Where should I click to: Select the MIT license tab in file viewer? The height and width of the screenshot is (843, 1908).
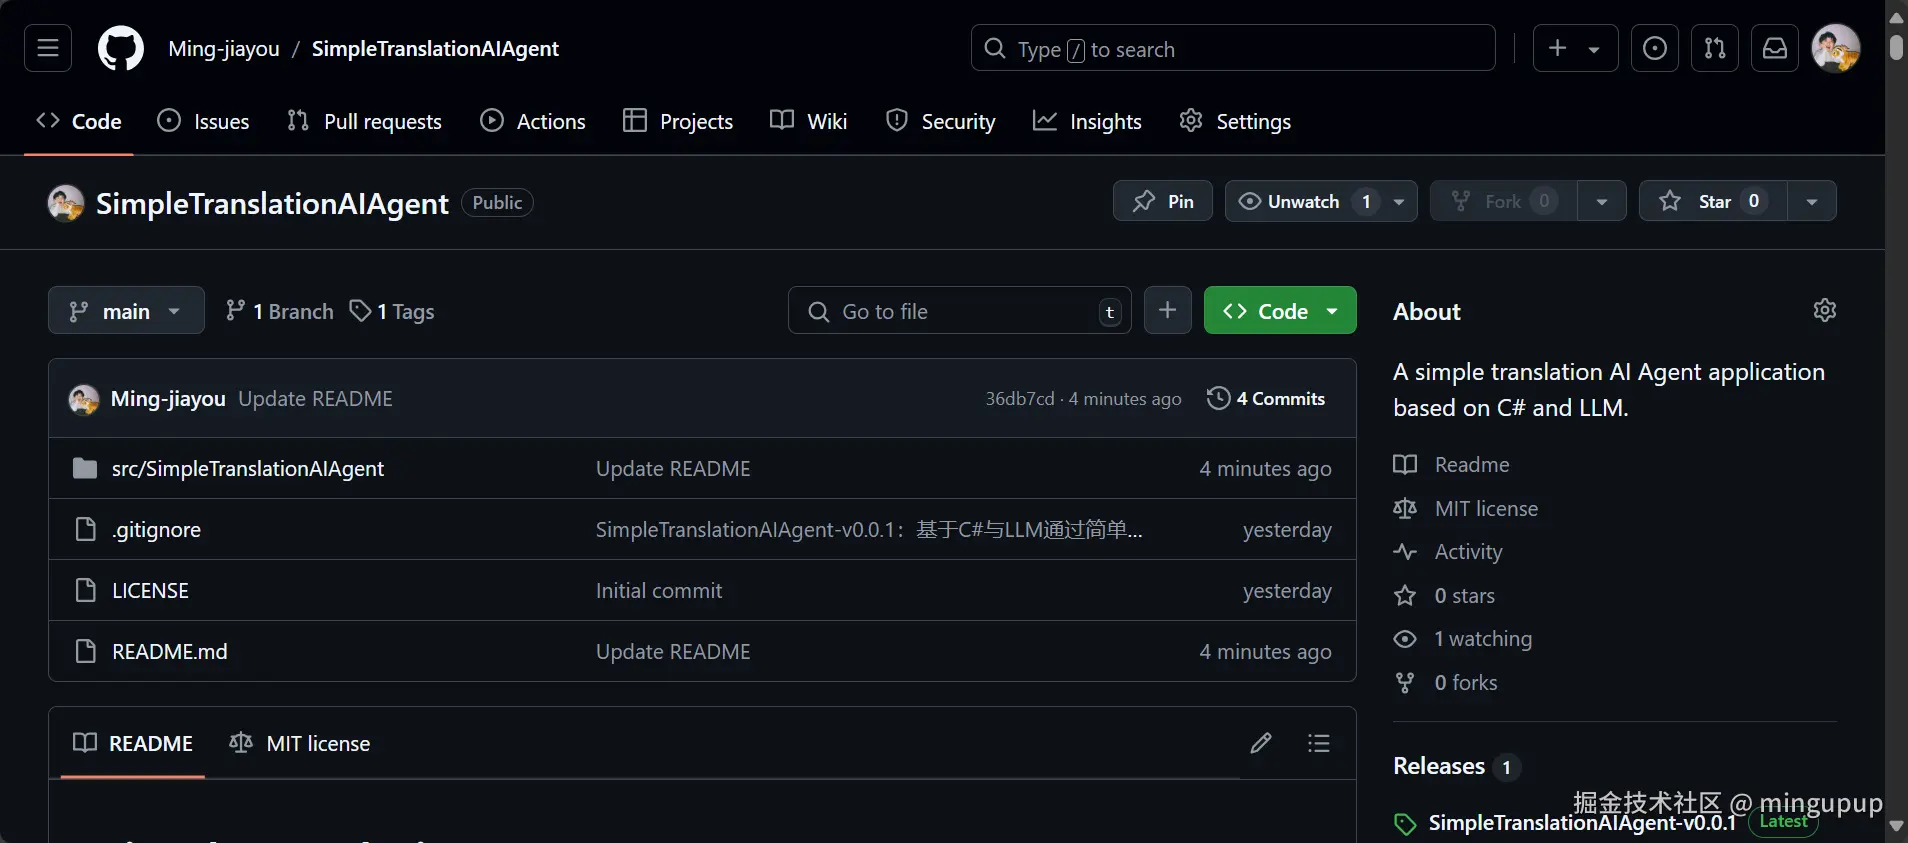(x=299, y=743)
